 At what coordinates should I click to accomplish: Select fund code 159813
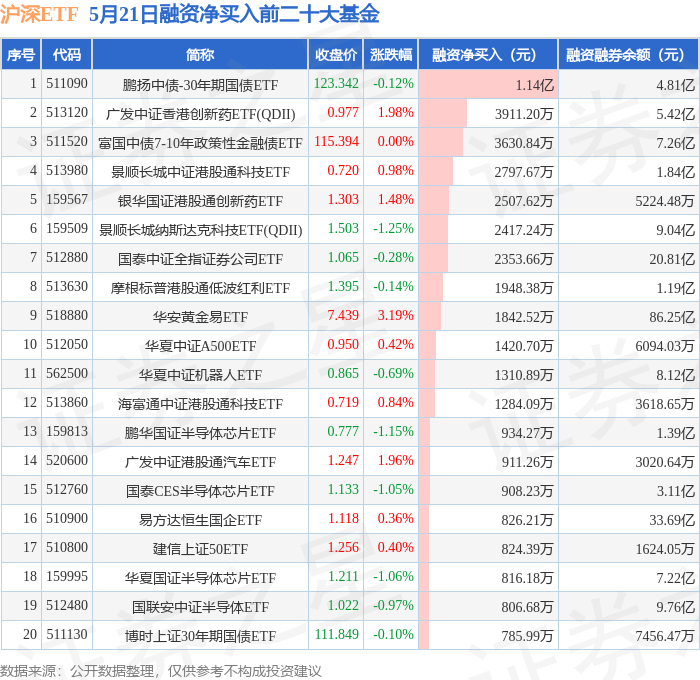point(67,432)
